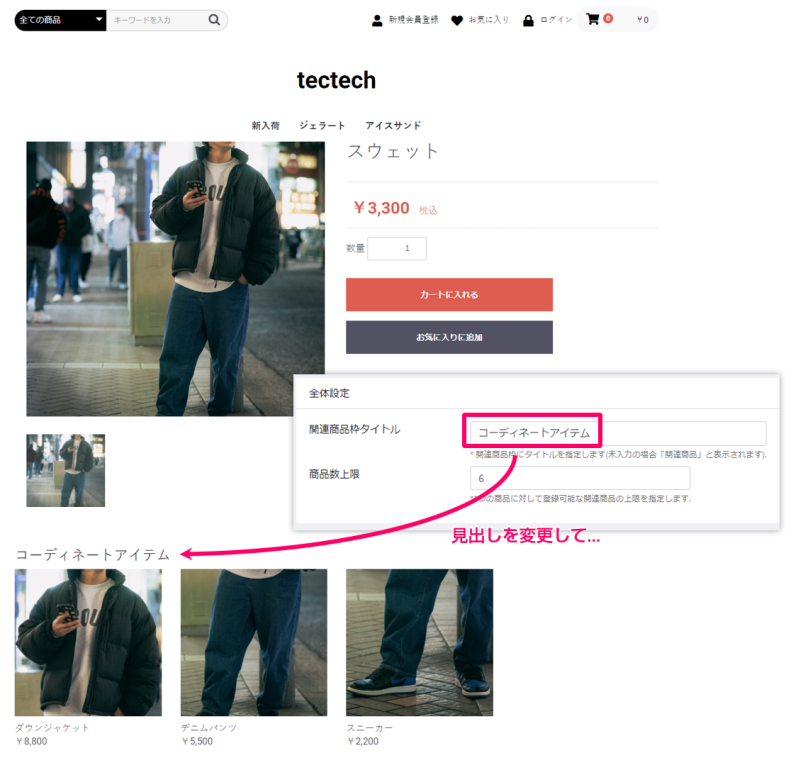The width and height of the screenshot is (798, 760).
Task: Click the tectech site logo
Action: tap(336, 80)
